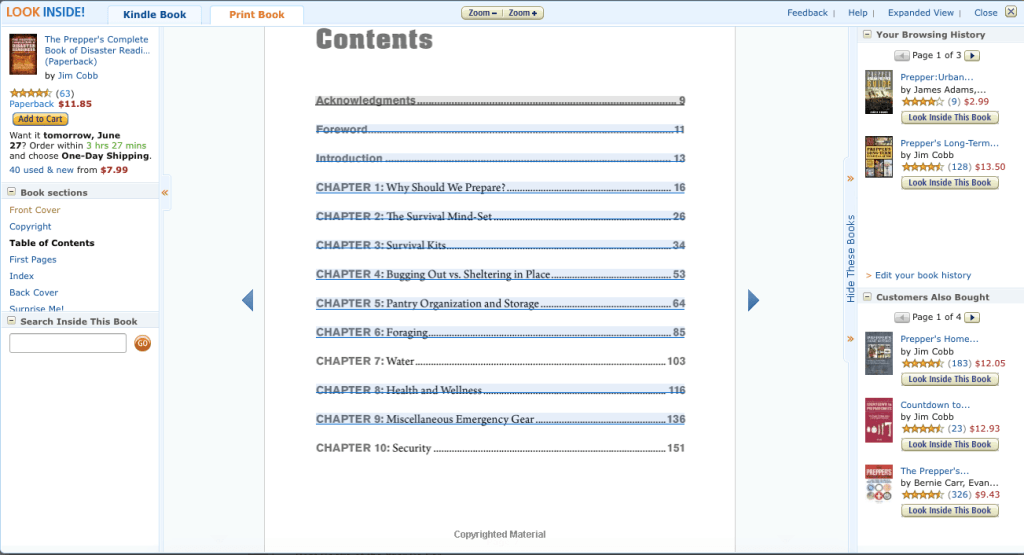This screenshot has width=1024, height=555.
Task: Open Acknowledgments in the contents
Action: pyautogui.click(x=500, y=101)
